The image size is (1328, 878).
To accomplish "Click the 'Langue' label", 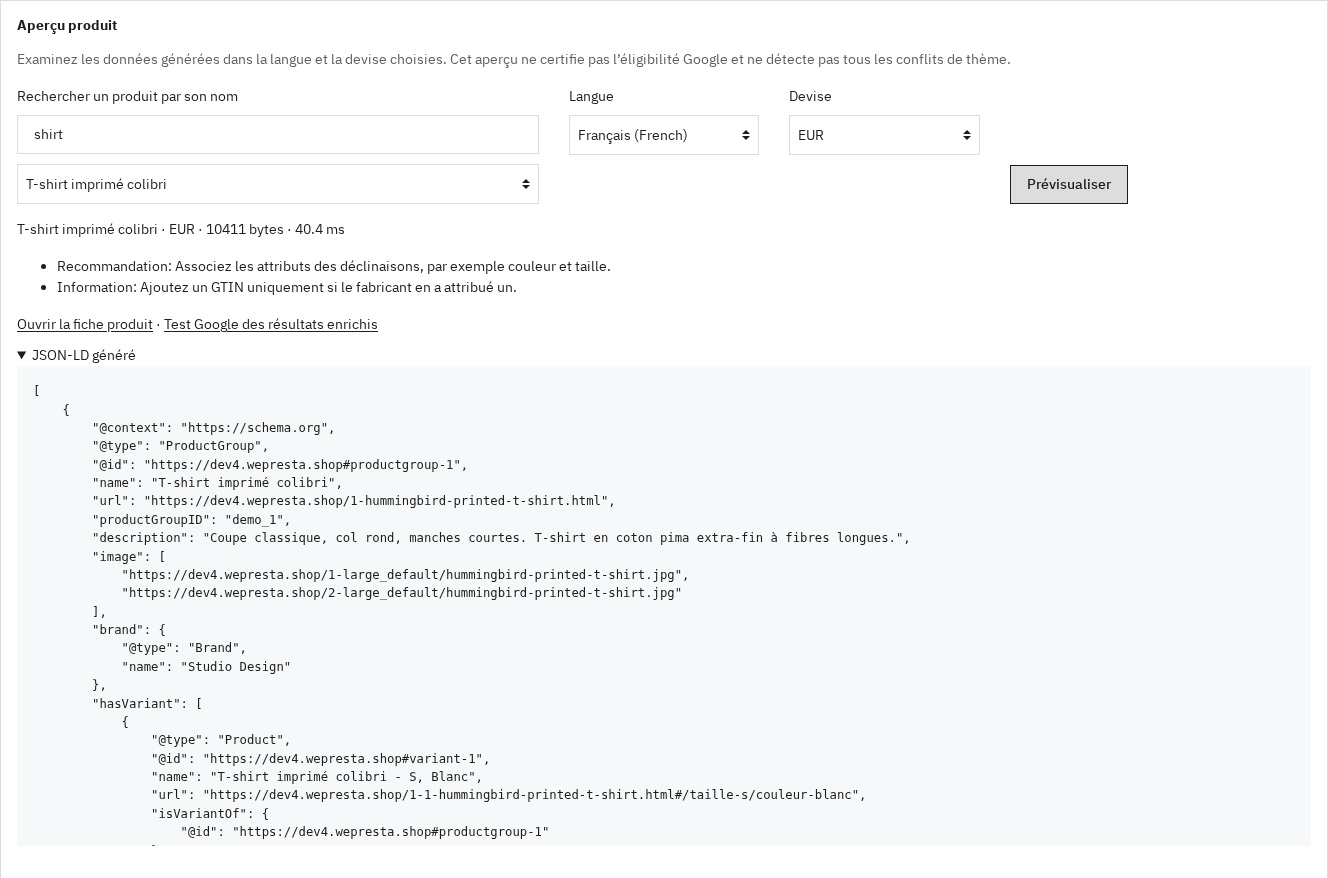I will 591,96.
